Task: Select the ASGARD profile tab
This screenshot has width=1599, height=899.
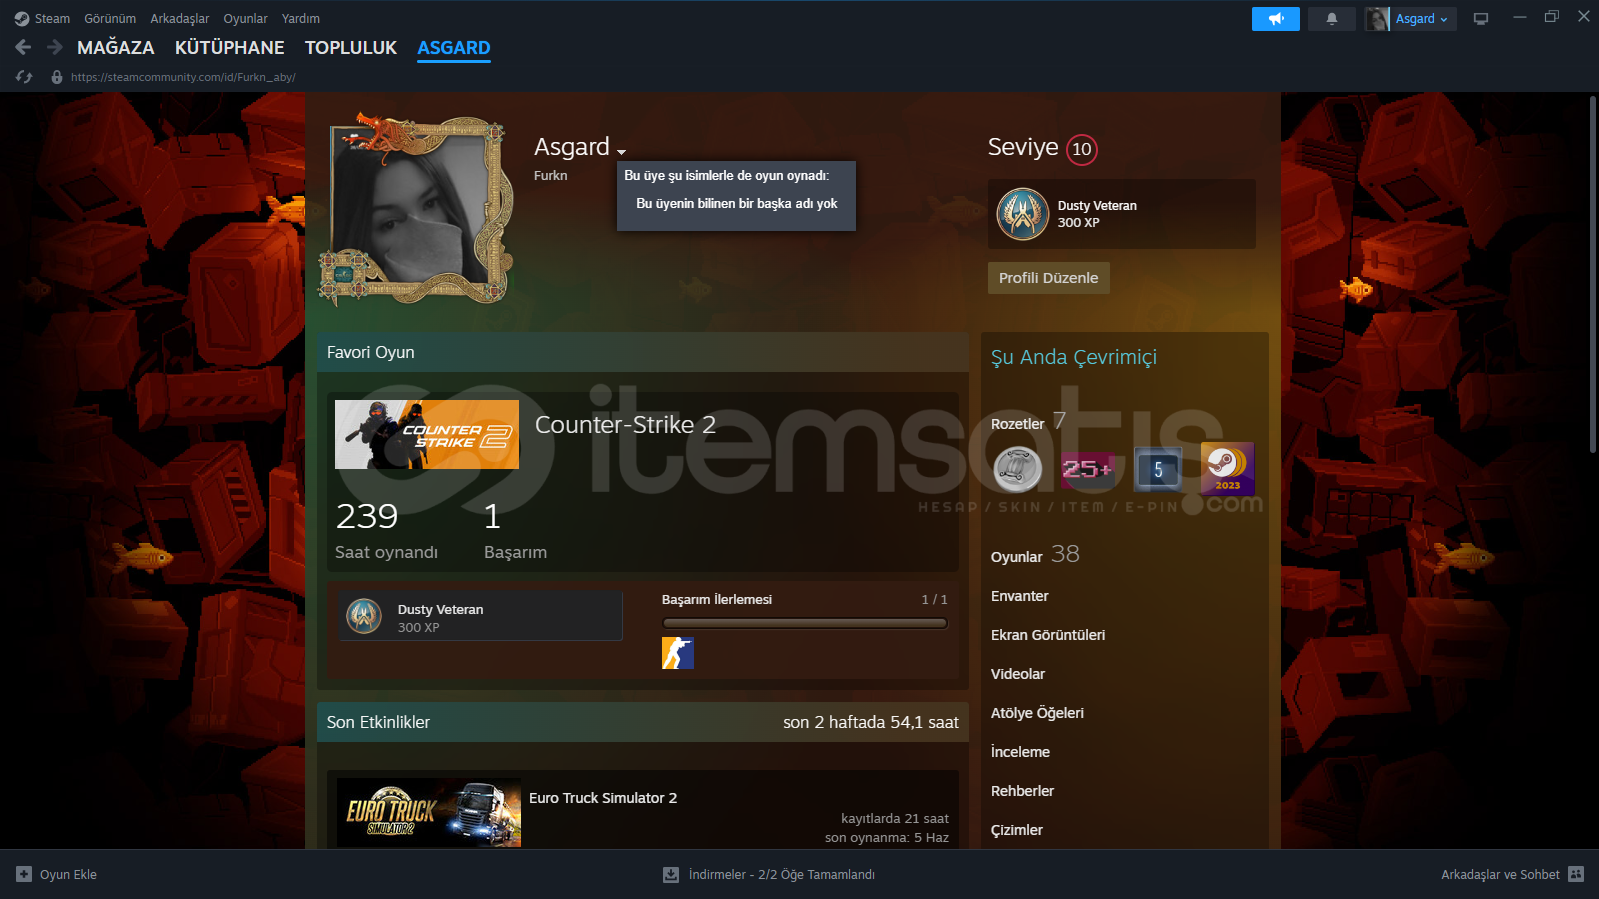Action: (x=454, y=48)
